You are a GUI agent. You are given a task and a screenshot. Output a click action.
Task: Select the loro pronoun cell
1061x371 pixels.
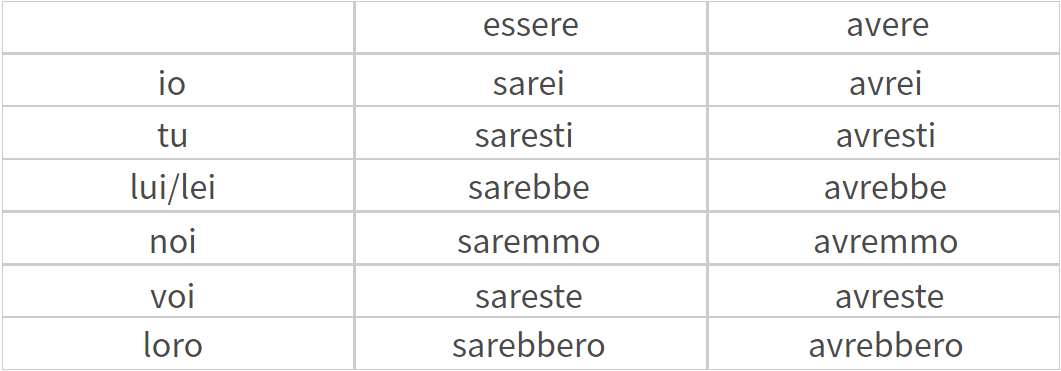coord(173,345)
